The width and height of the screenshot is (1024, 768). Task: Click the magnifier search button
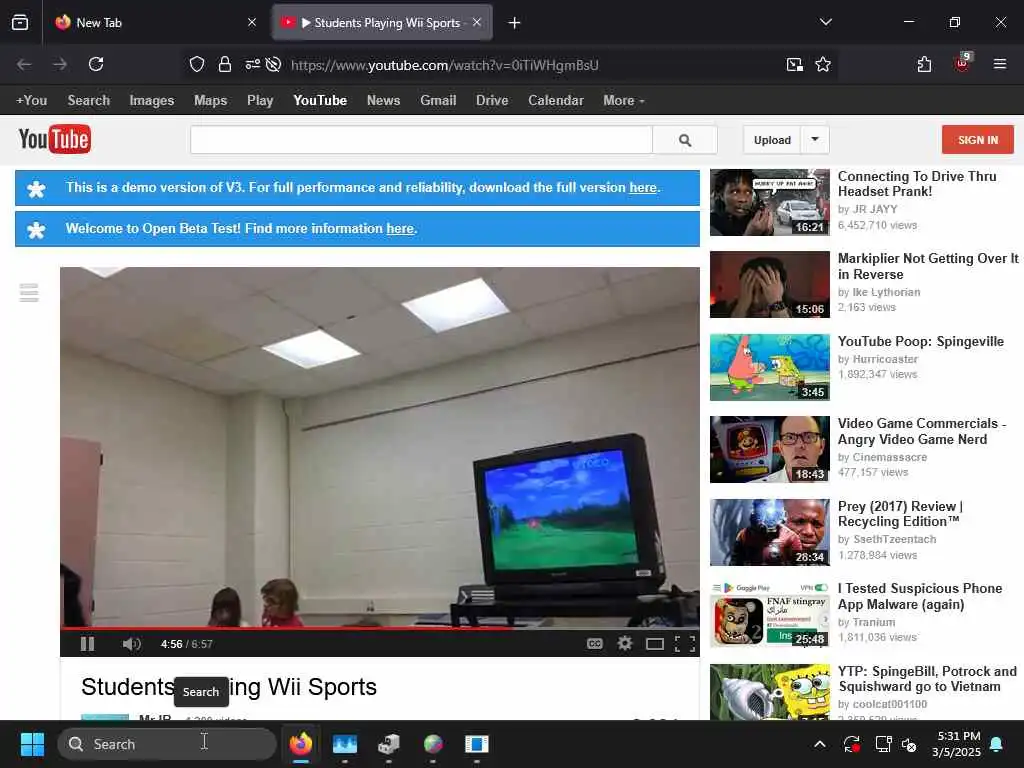coord(685,140)
